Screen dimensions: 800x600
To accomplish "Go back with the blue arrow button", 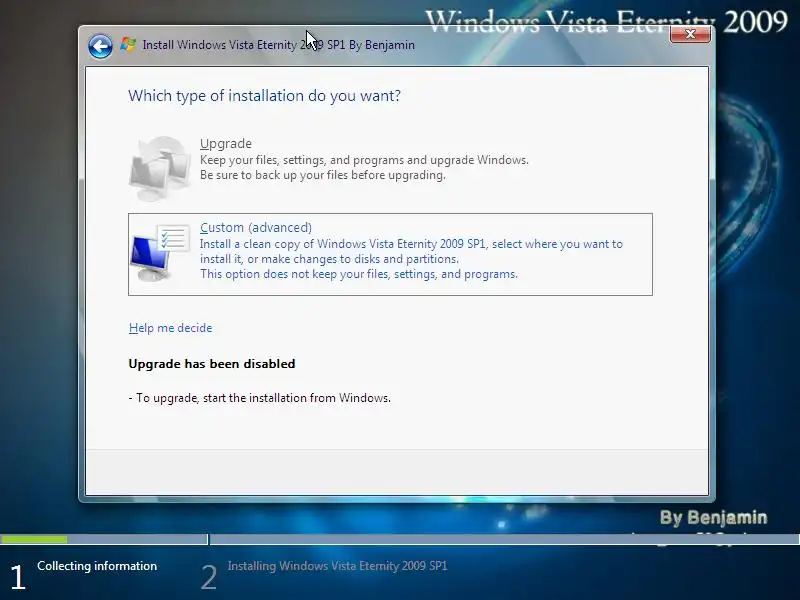I will click(x=100, y=46).
